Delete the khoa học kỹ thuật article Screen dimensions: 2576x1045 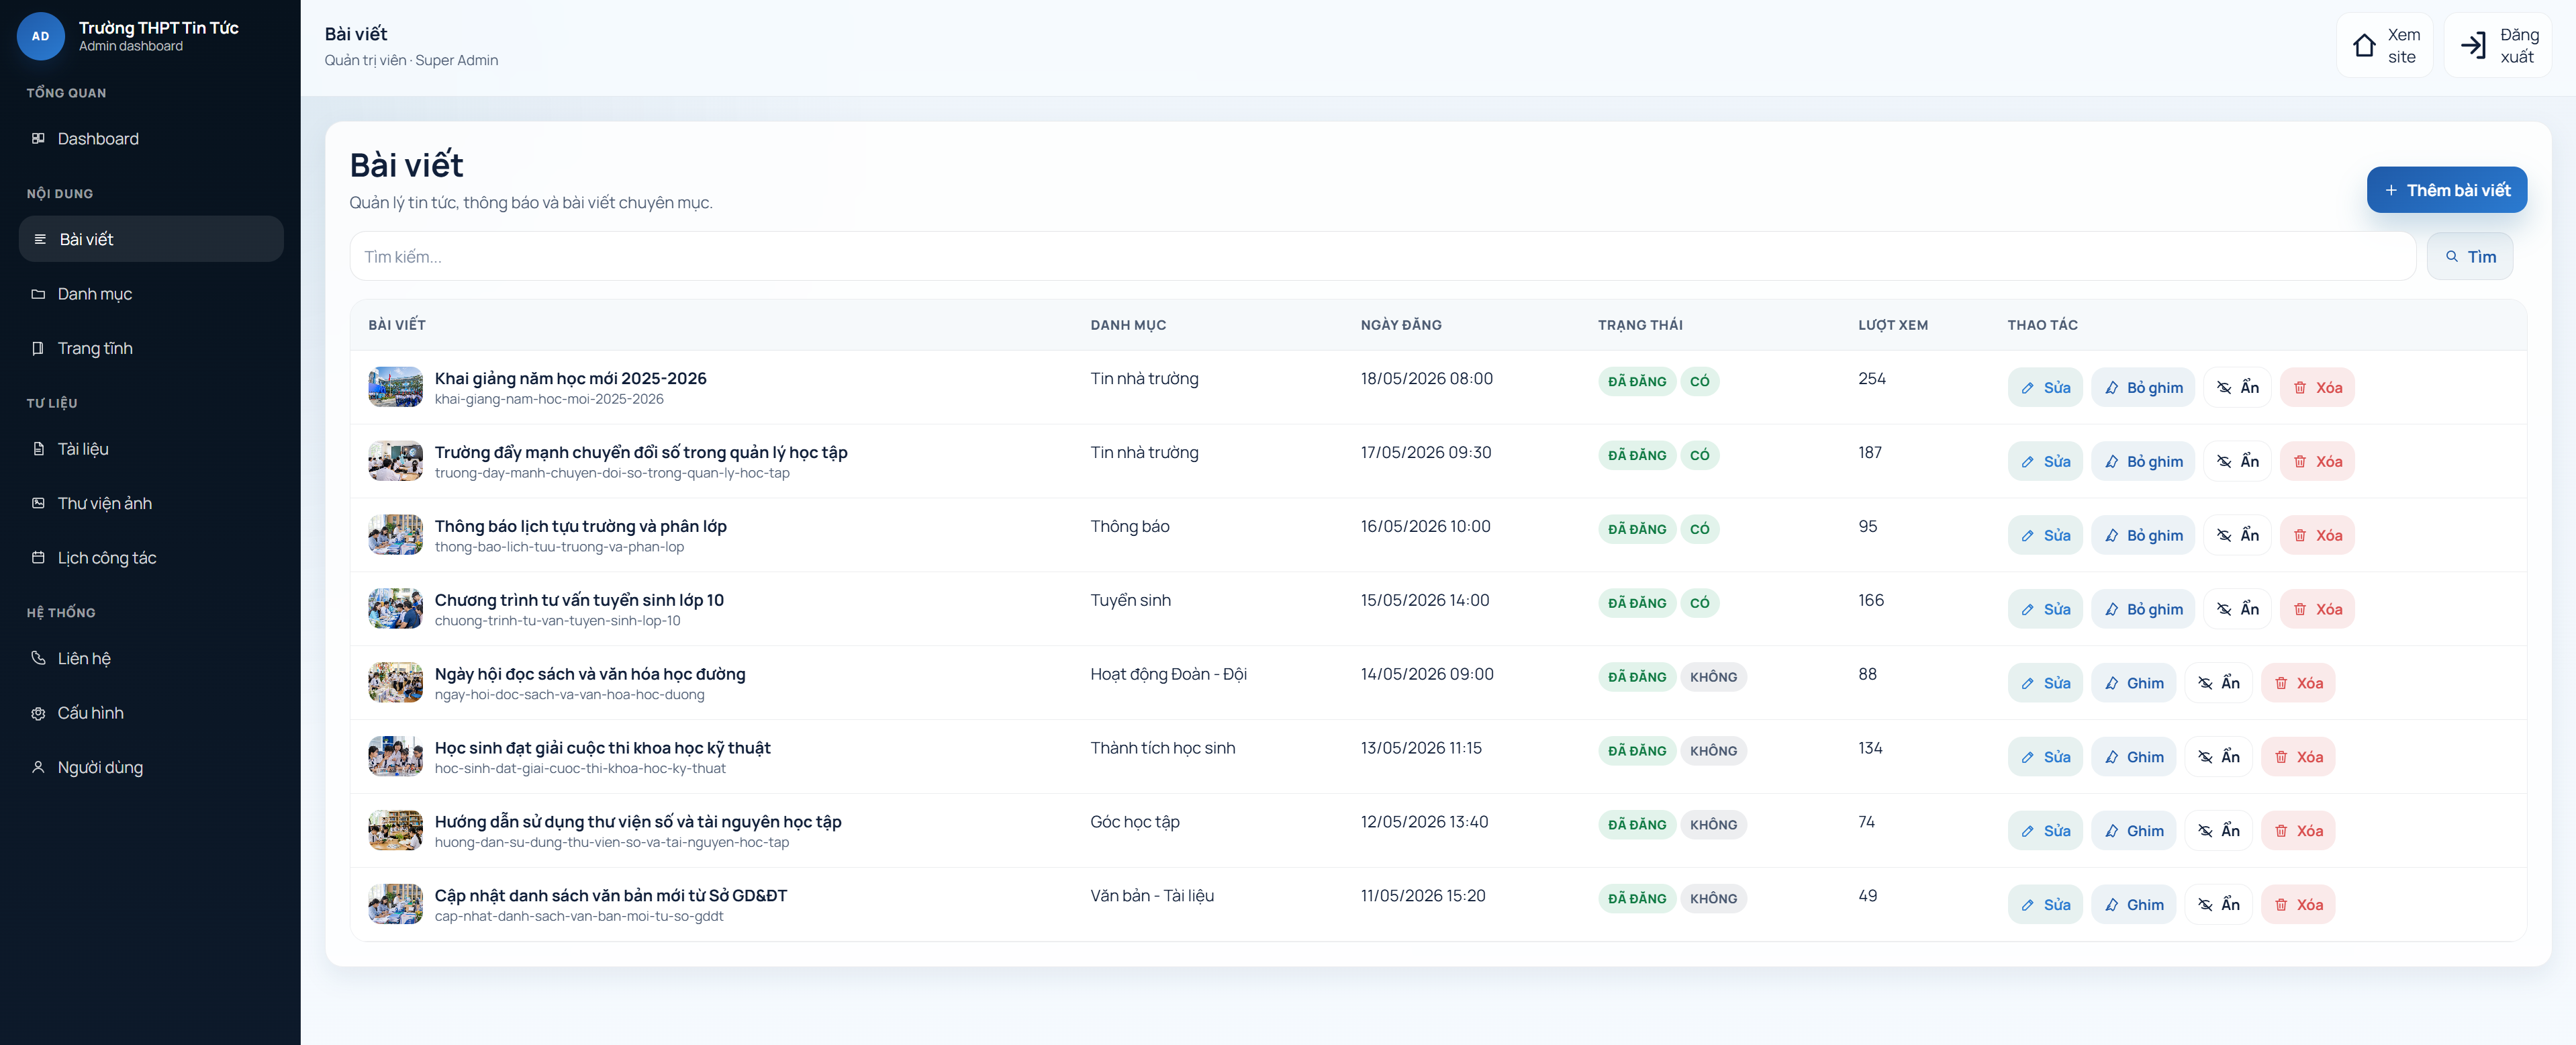2298,758
